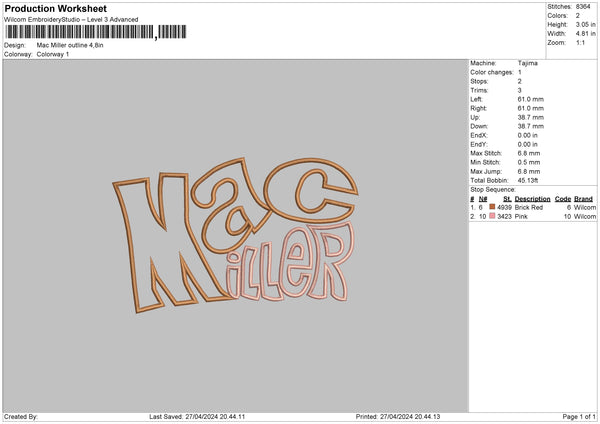Click the 'Brand' column header
600x424 pixels.
[583, 199]
